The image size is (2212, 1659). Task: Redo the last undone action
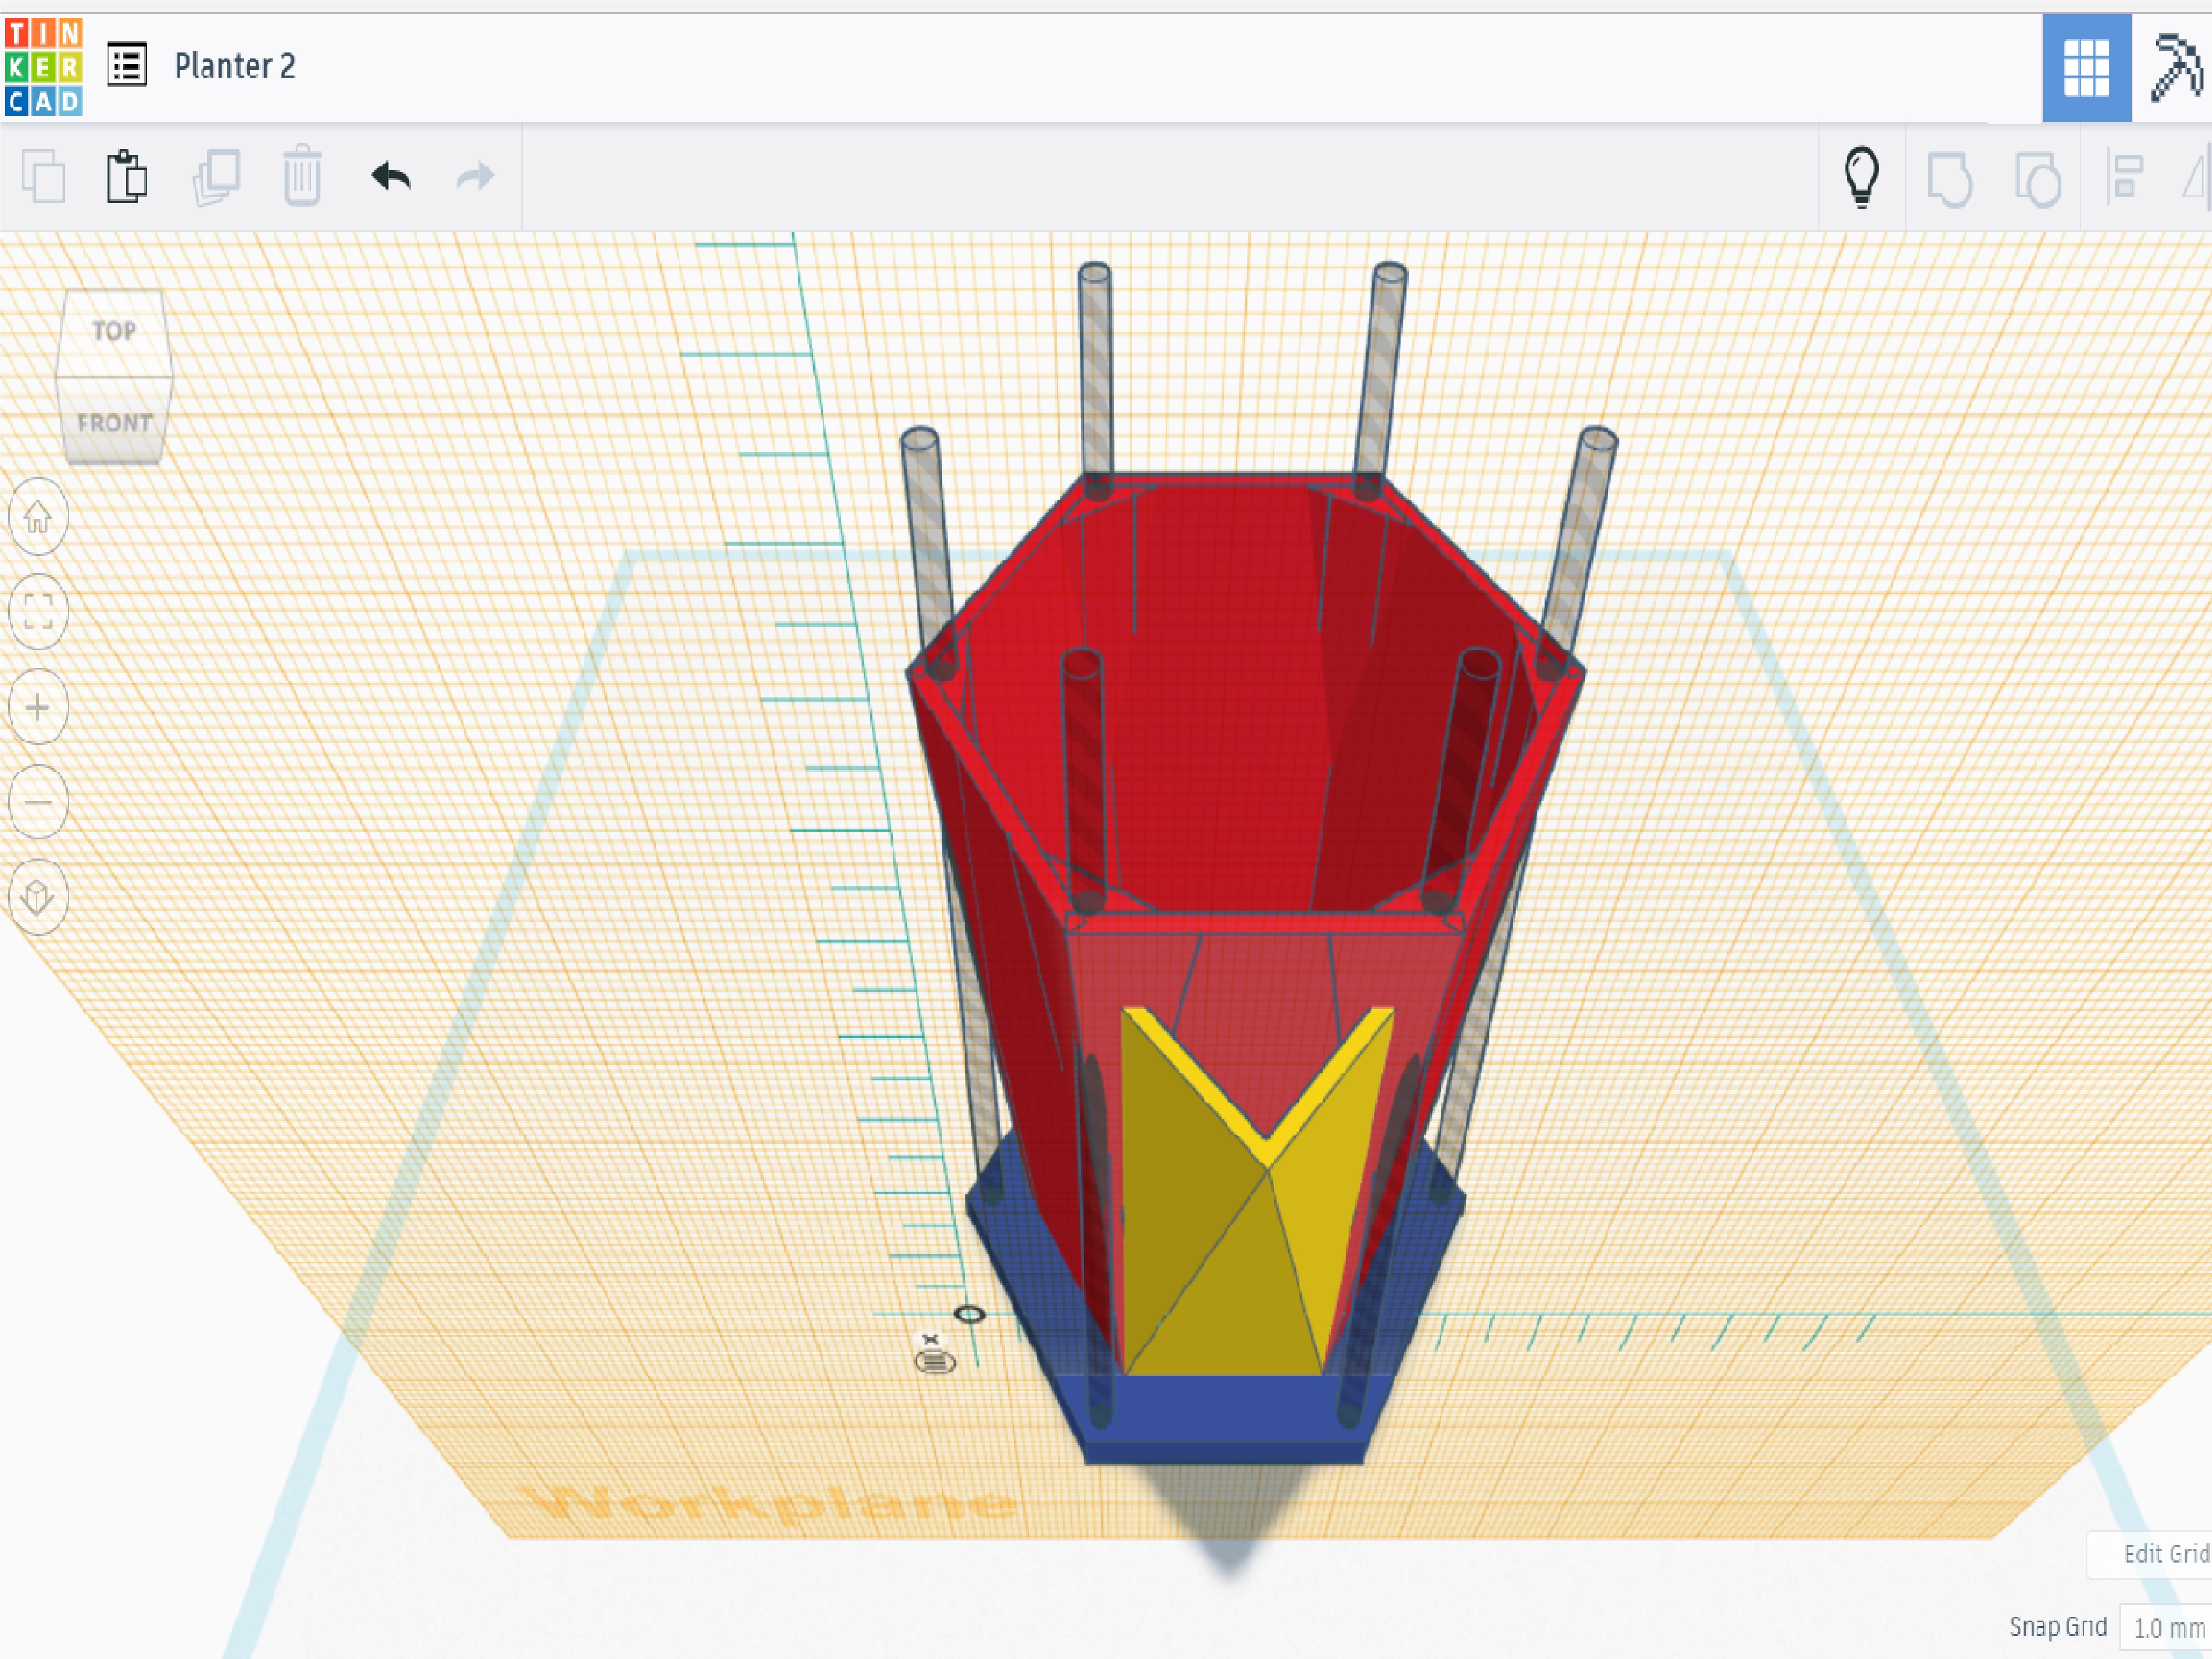(475, 177)
